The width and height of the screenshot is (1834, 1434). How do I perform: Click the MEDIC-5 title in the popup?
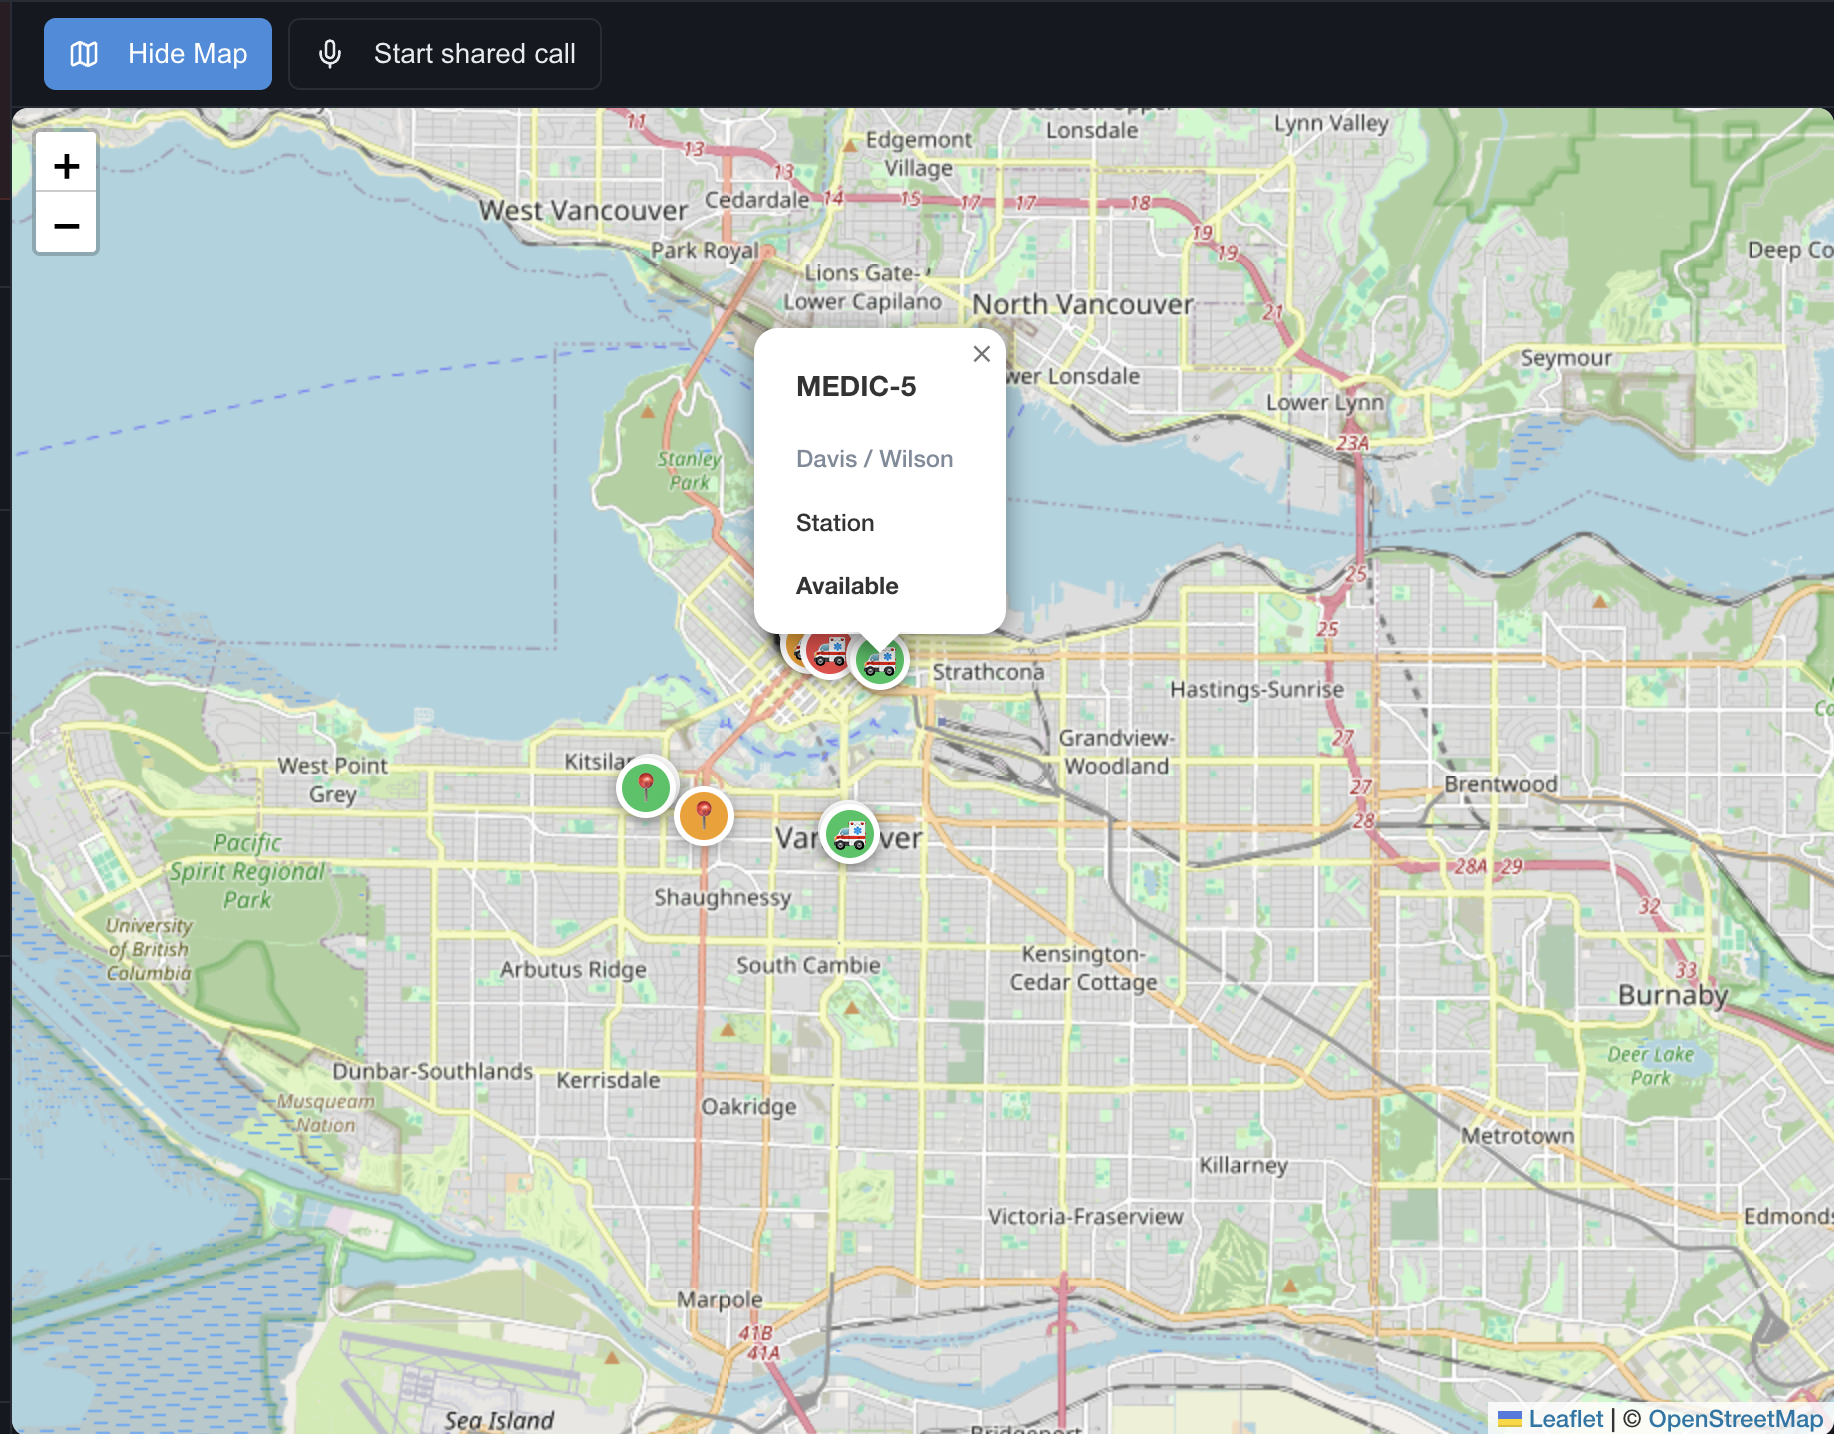(856, 387)
